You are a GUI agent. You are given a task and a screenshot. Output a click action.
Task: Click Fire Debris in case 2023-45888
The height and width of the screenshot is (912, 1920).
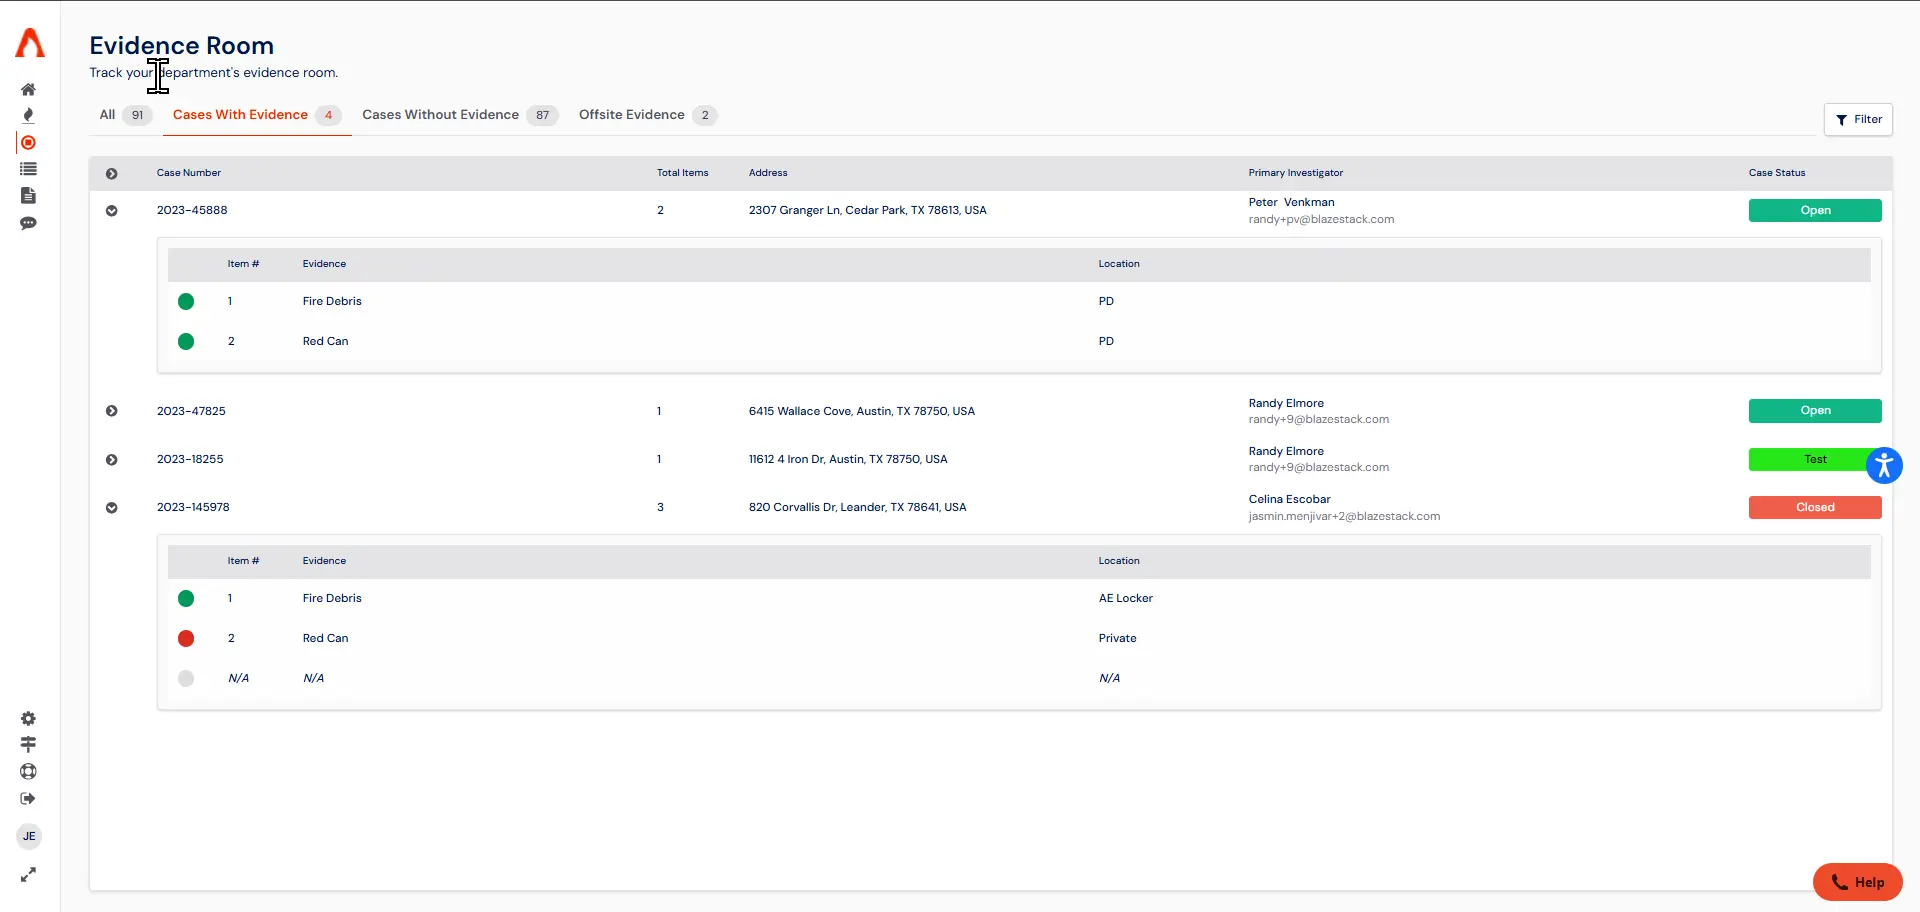coord(332,301)
